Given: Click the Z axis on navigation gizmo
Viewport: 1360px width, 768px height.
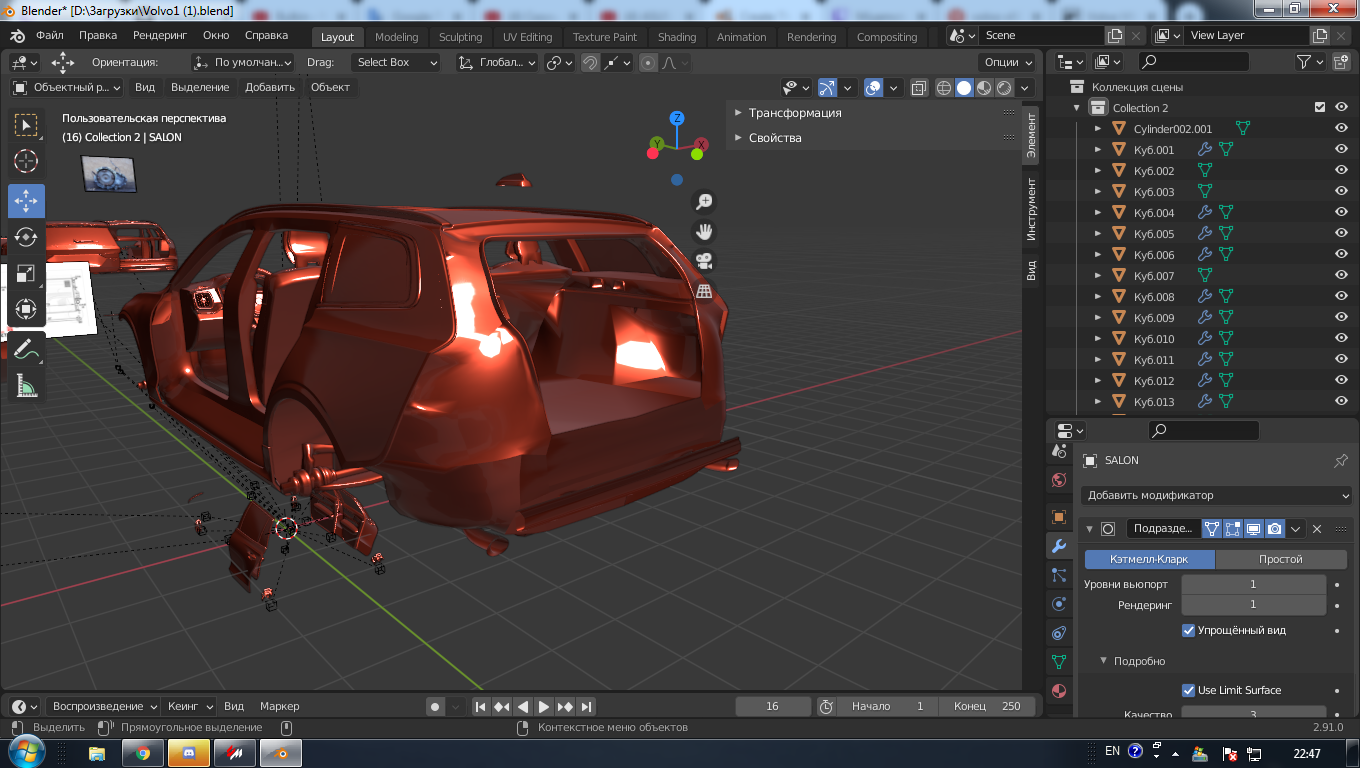Looking at the screenshot, I should pos(677,118).
